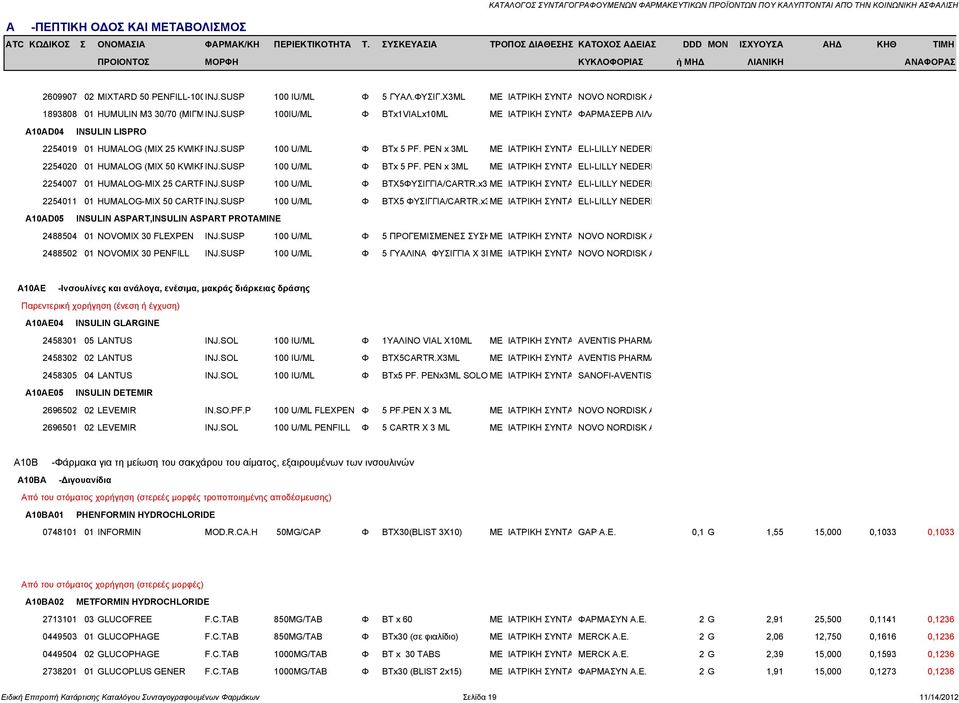This screenshot has height=703, width=959.
Task: Click the "GLUCOPLUS GENER" product name
Action: coord(141,672)
